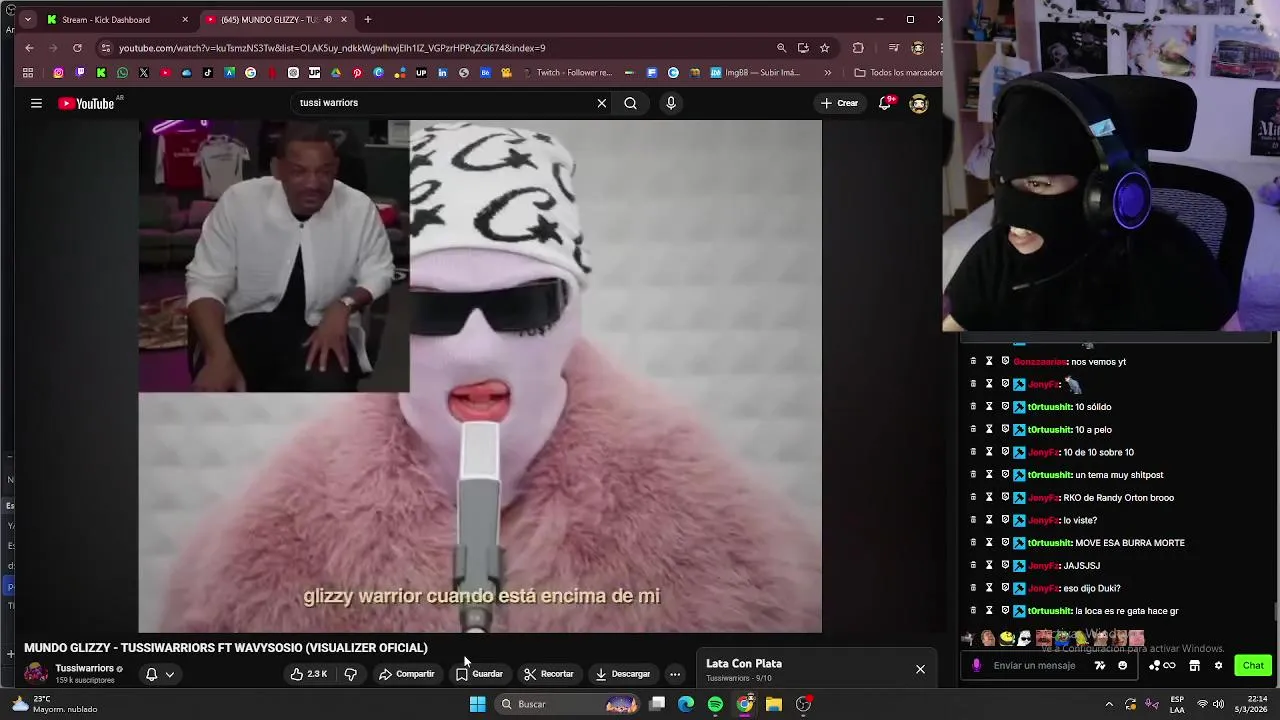Image resolution: width=1280 pixels, height=720 pixels.
Task: Open Spotify from the taskbar
Action: coord(715,704)
